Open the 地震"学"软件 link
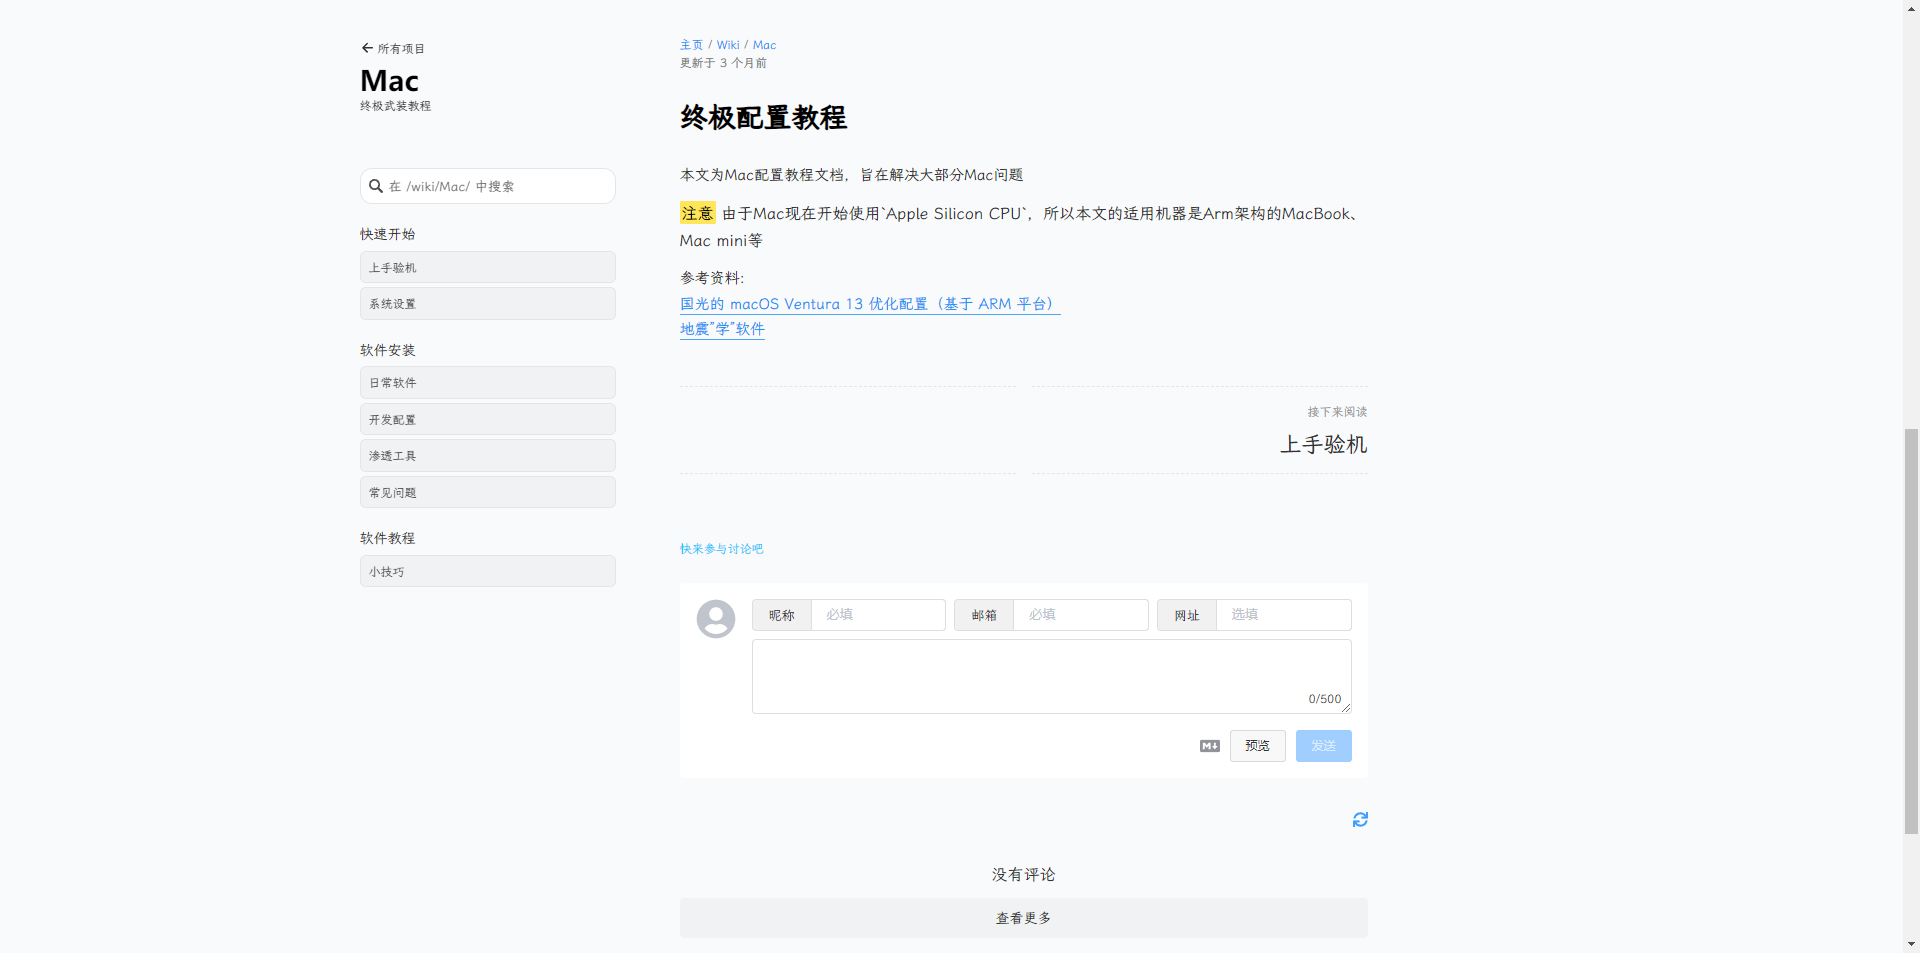Viewport: 1920px width, 953px height. pyautogui.click(x=722, y=329)
